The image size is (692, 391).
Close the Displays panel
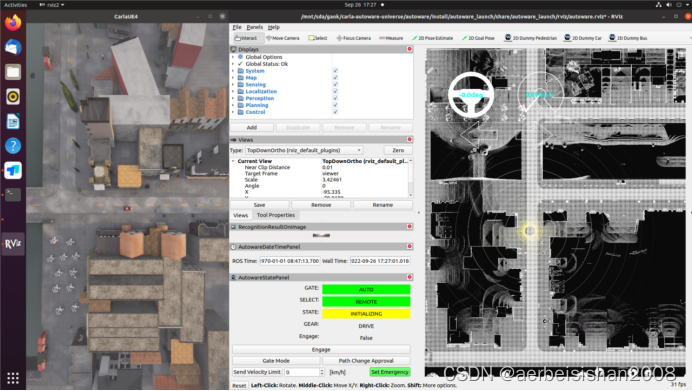(410, 49)
